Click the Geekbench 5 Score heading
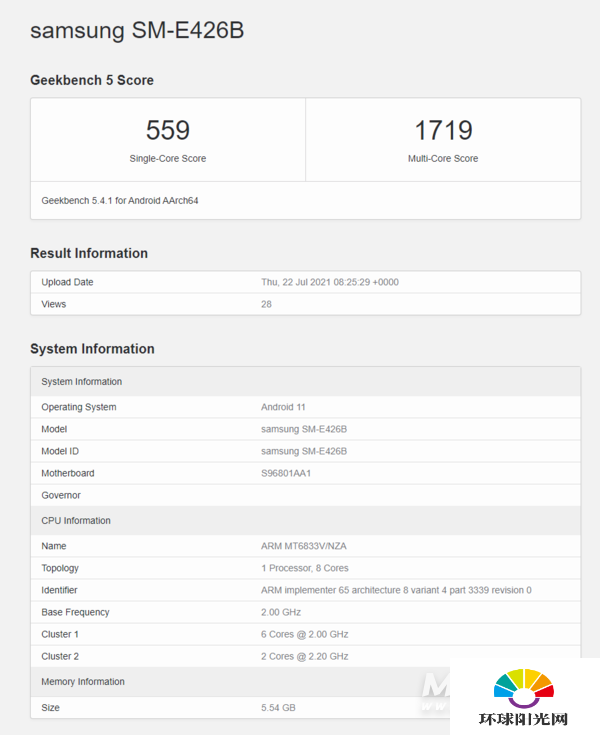Screen dimensions: 600x735 (x=92, y=80)
